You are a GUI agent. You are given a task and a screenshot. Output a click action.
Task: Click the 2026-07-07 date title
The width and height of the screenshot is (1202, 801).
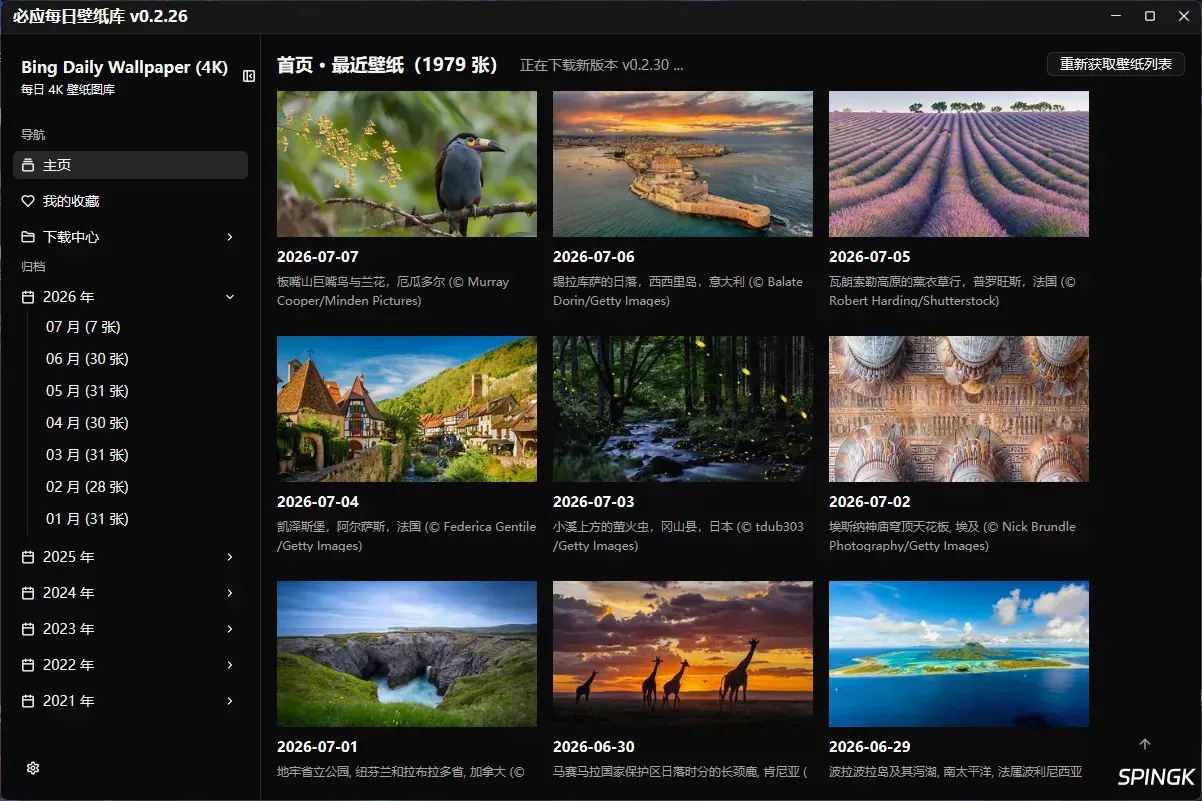pos(318,257)
